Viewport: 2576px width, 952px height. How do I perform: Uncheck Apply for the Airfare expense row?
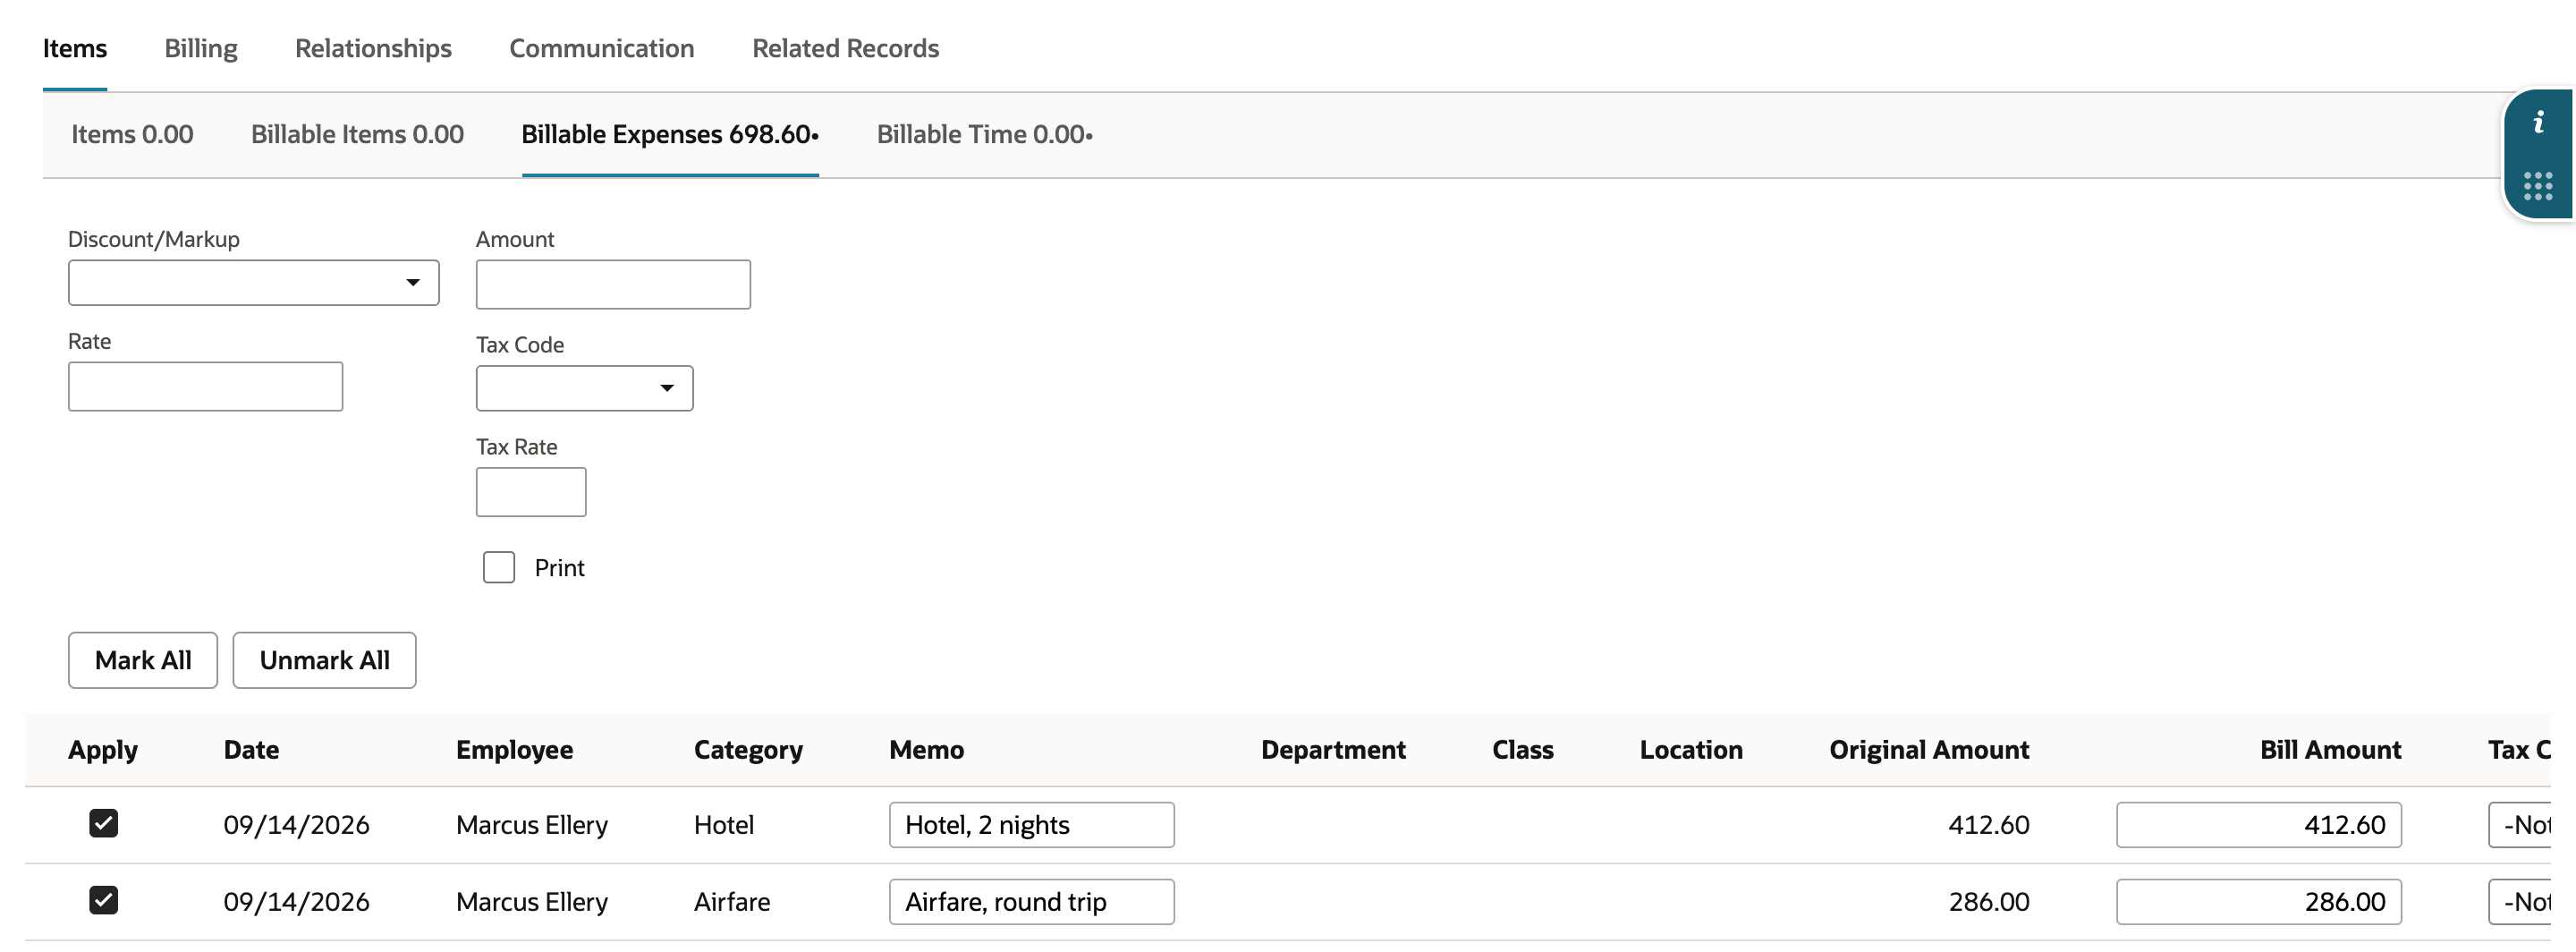point(104,900)
